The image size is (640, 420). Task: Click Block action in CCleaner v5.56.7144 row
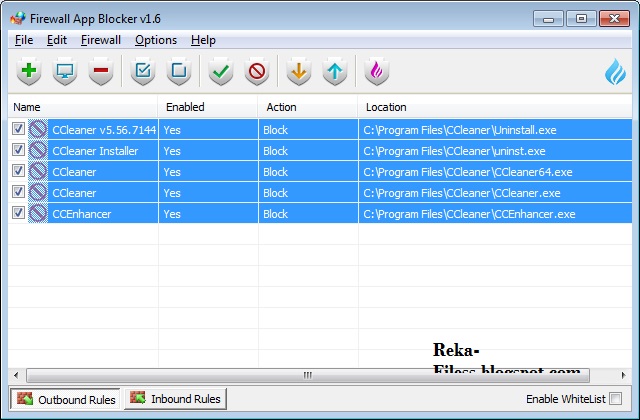276,130
